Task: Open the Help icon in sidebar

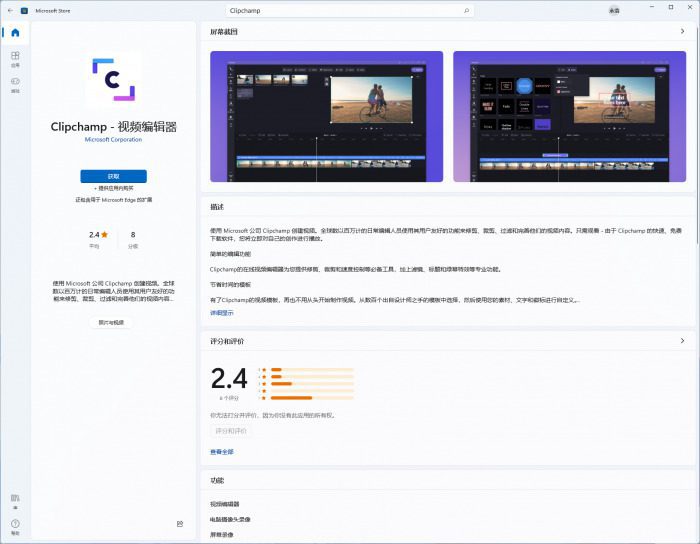Action: (x=15, y=527)
